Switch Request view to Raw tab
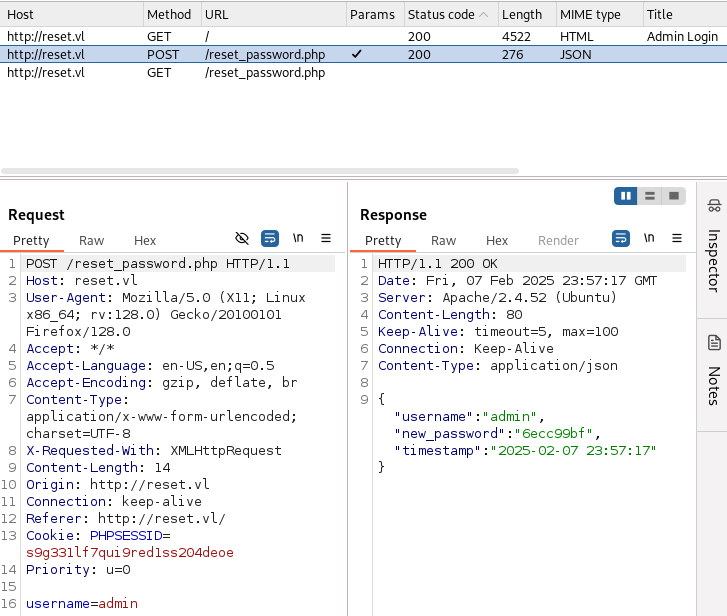This screenshot has width=727, height=616. 91,241
